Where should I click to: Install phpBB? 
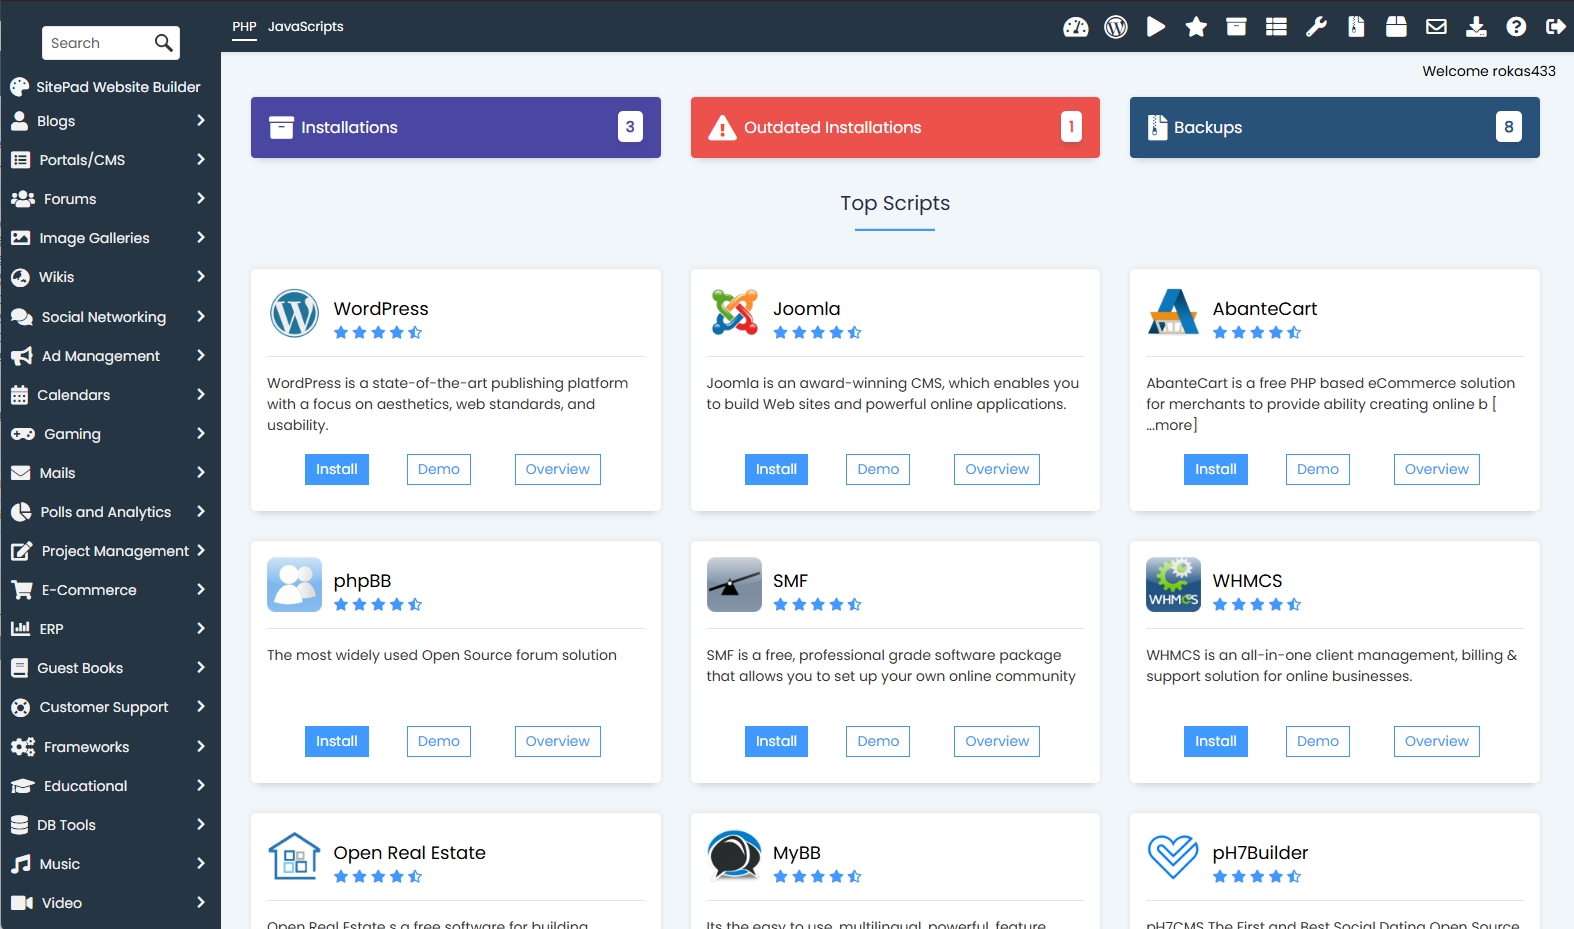(x=337, y=741)
